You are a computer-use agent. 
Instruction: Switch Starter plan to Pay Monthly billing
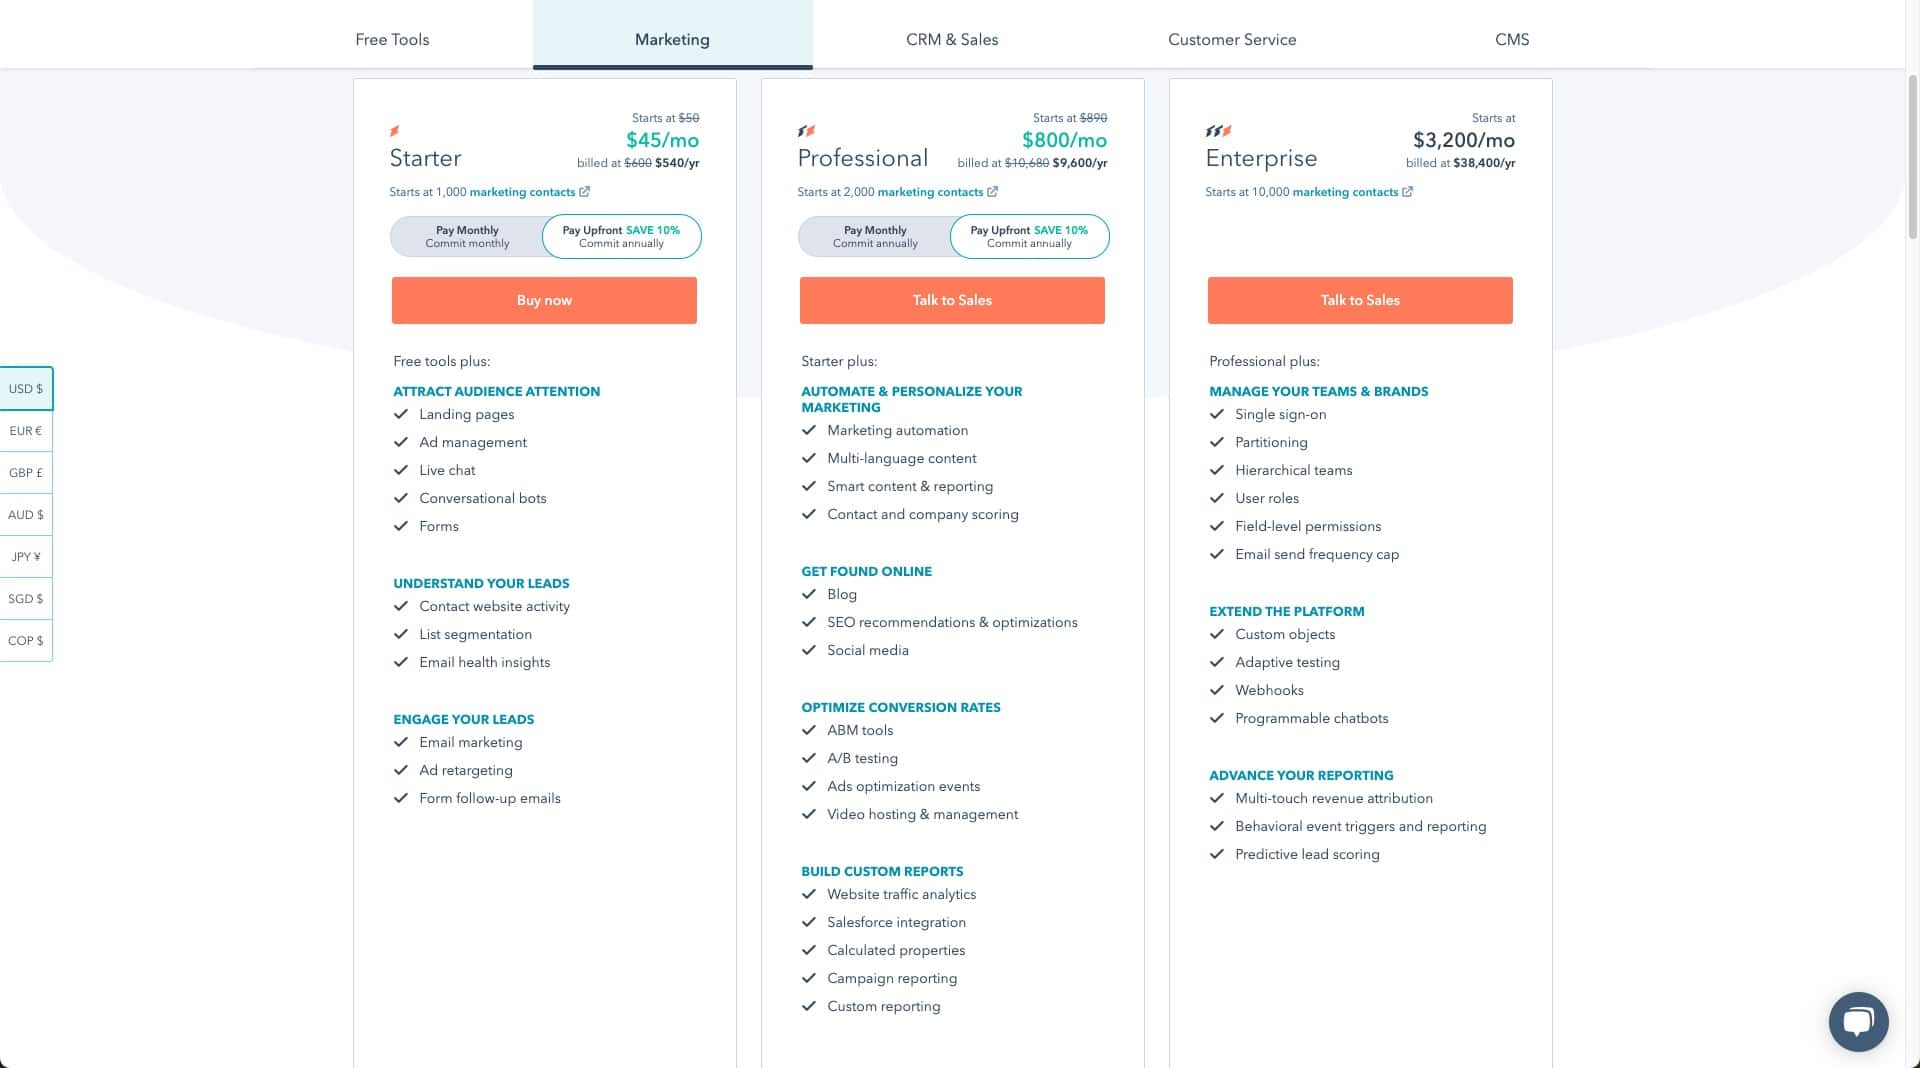pyautogui.click(x=467, y=236)
